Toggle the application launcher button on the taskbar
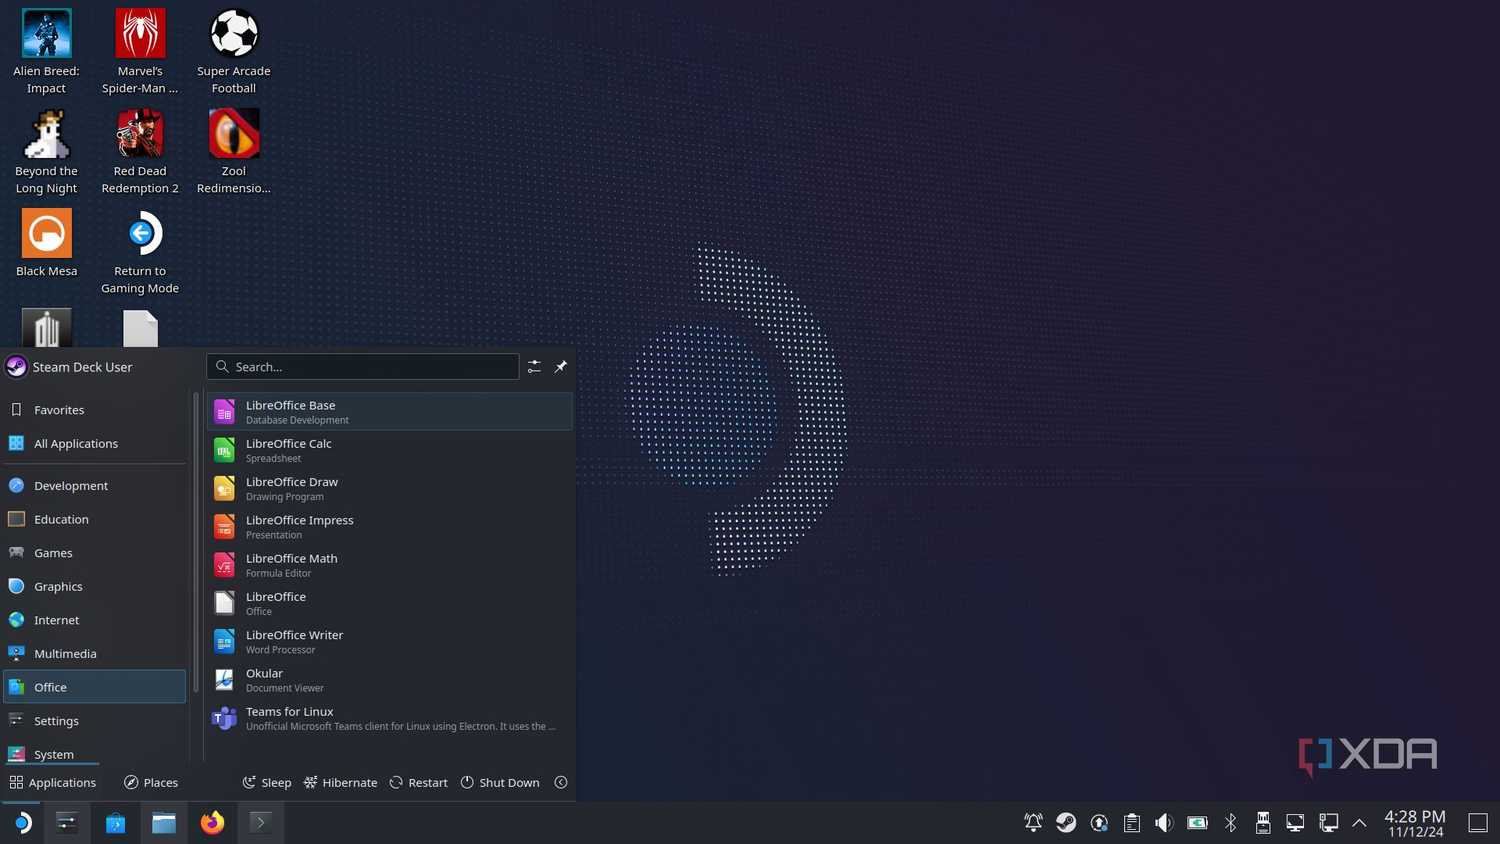 pyautogui.click(x=22, y=822)
